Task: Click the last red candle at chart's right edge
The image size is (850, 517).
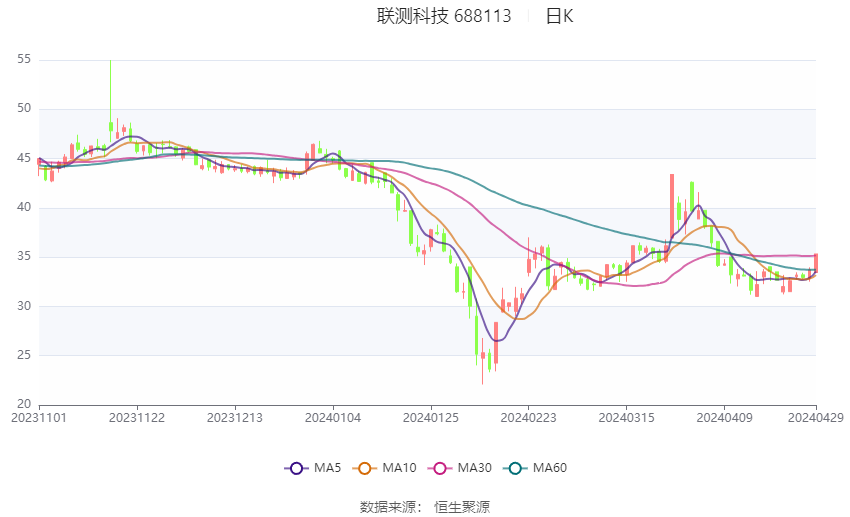Action: (x=816, y=264)
